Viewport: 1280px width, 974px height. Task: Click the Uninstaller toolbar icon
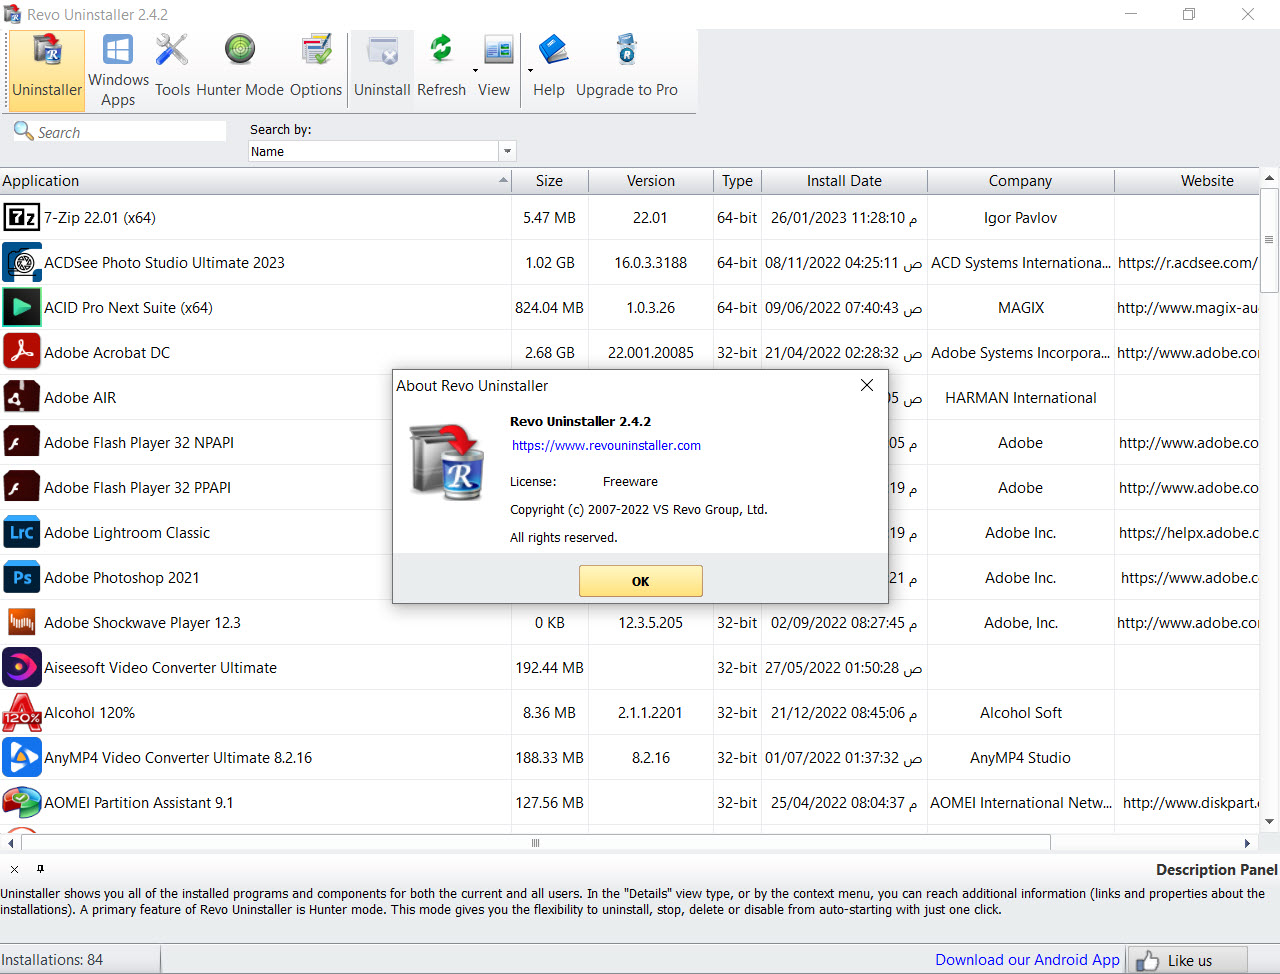tap(47, 52)
